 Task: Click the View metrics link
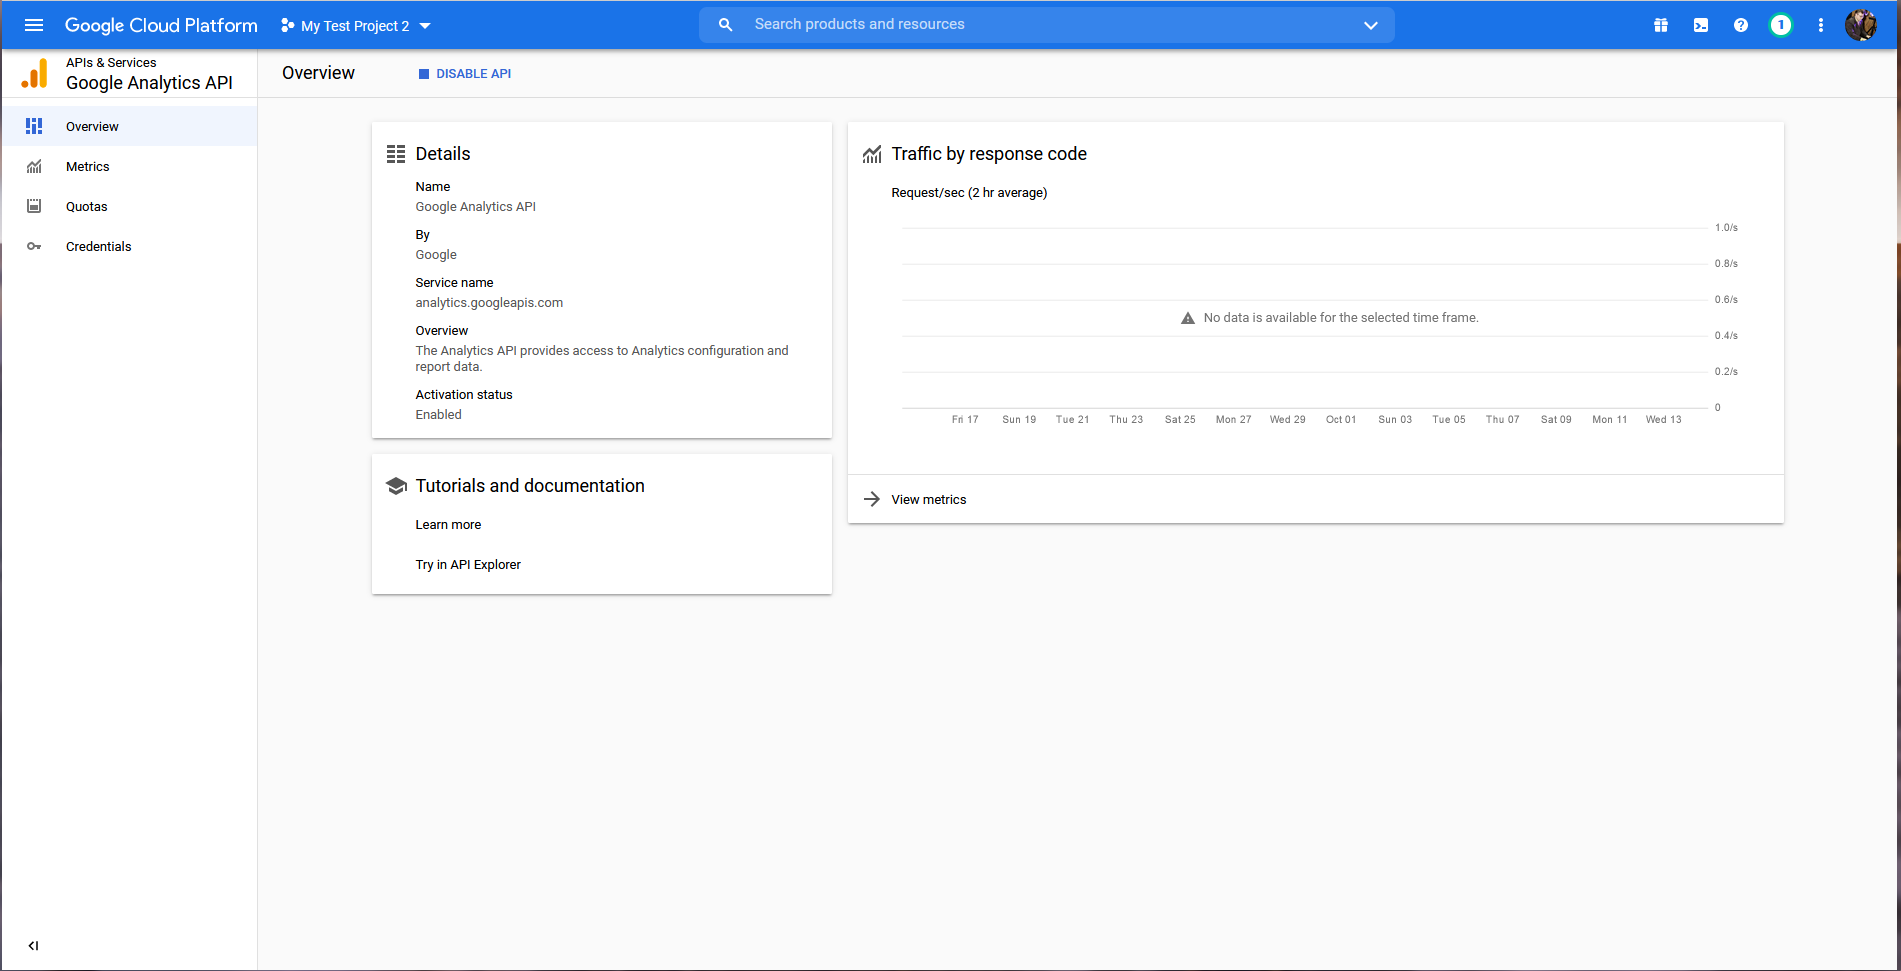tap(928, 500)
